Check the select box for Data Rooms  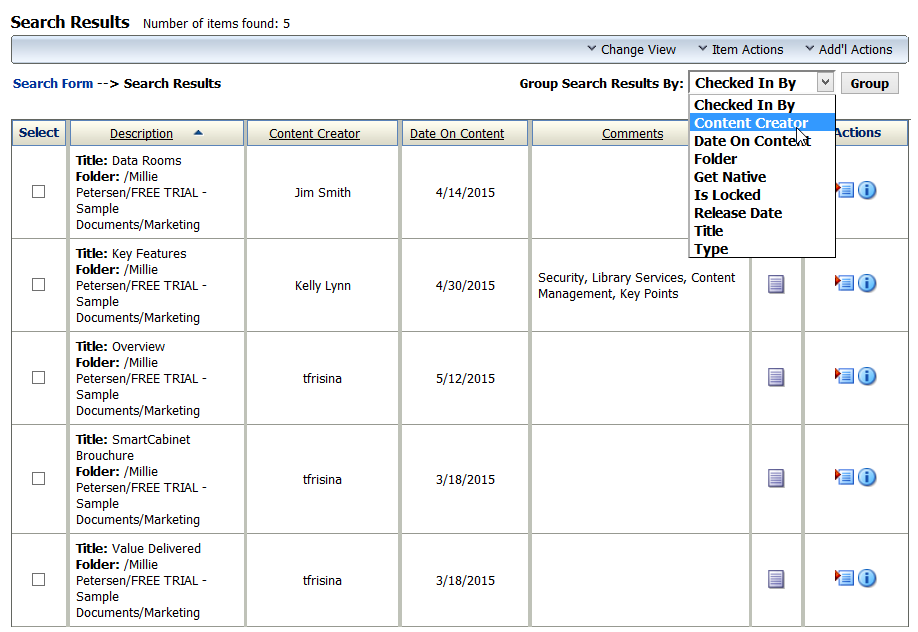point(38,190)
